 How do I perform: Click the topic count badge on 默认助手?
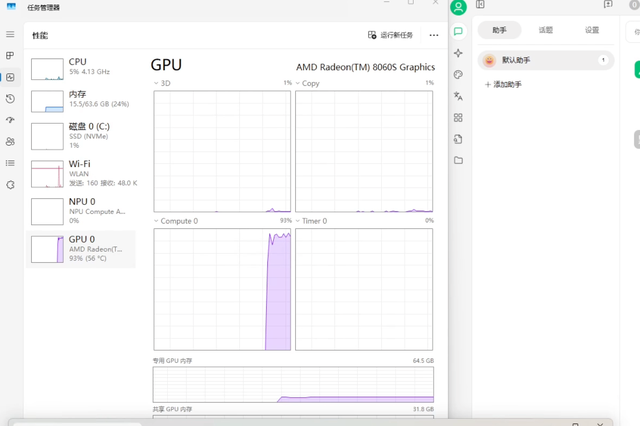pos(603,60)
